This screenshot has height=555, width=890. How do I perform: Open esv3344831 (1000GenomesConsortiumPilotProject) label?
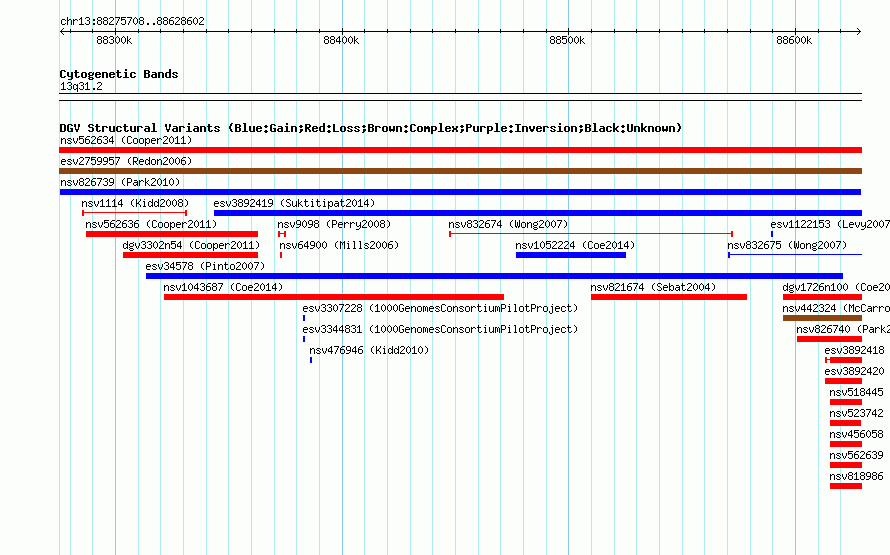pyautogui.click(x=440, y=329)
